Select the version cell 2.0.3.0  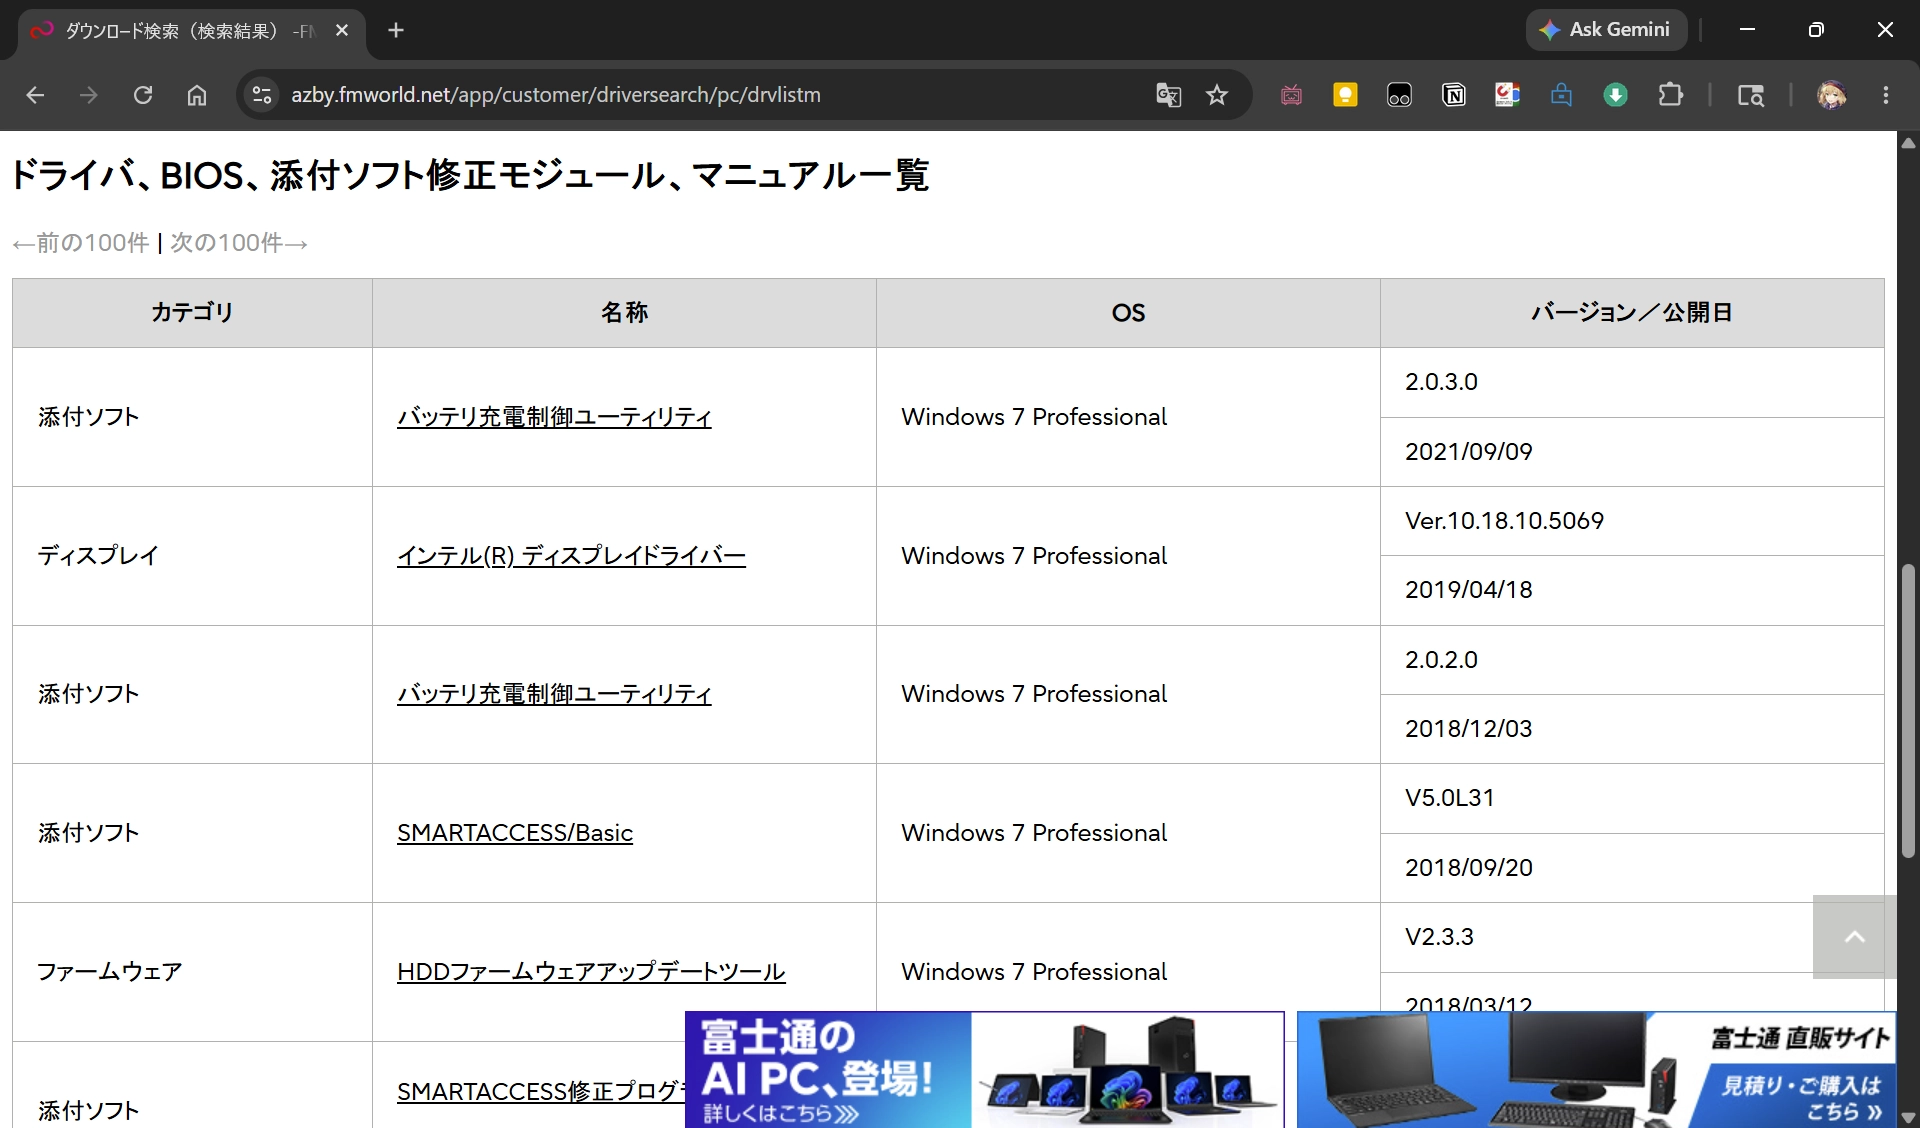1632,382
